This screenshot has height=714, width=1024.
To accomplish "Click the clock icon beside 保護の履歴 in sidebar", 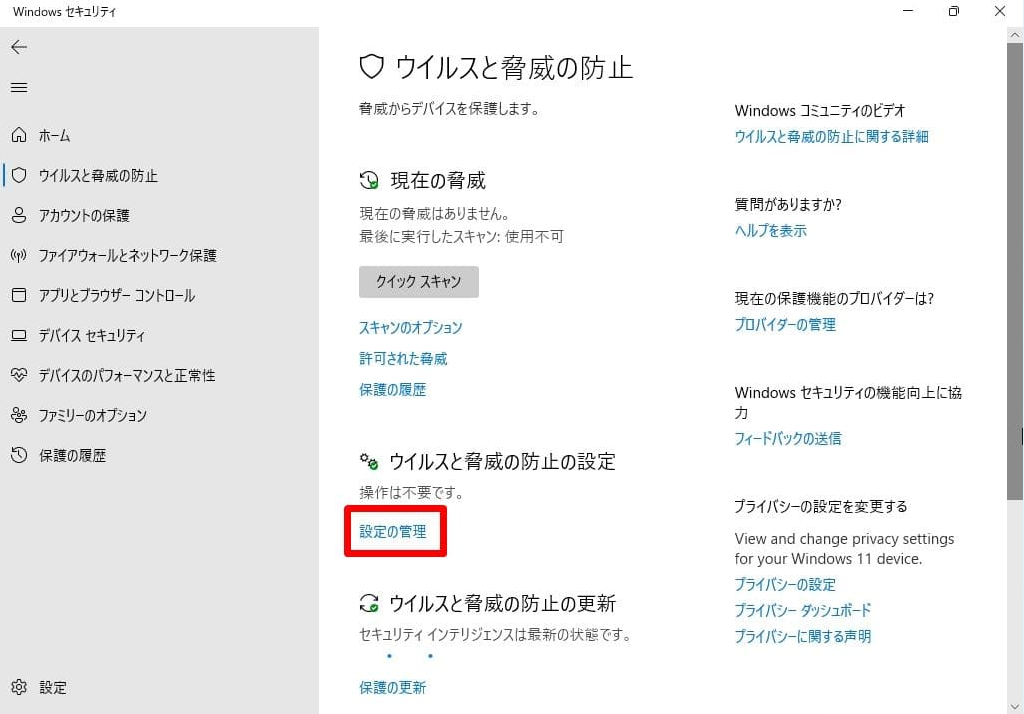I will 19,455.
